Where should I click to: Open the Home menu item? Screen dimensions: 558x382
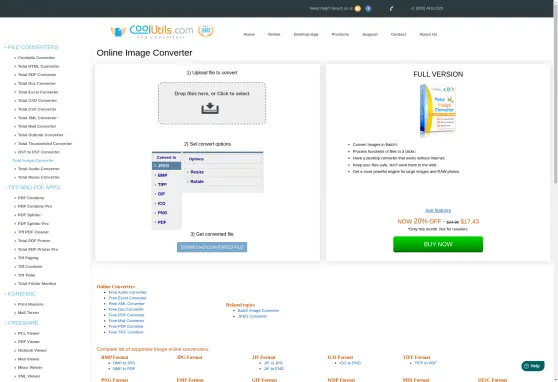[249, 35]
